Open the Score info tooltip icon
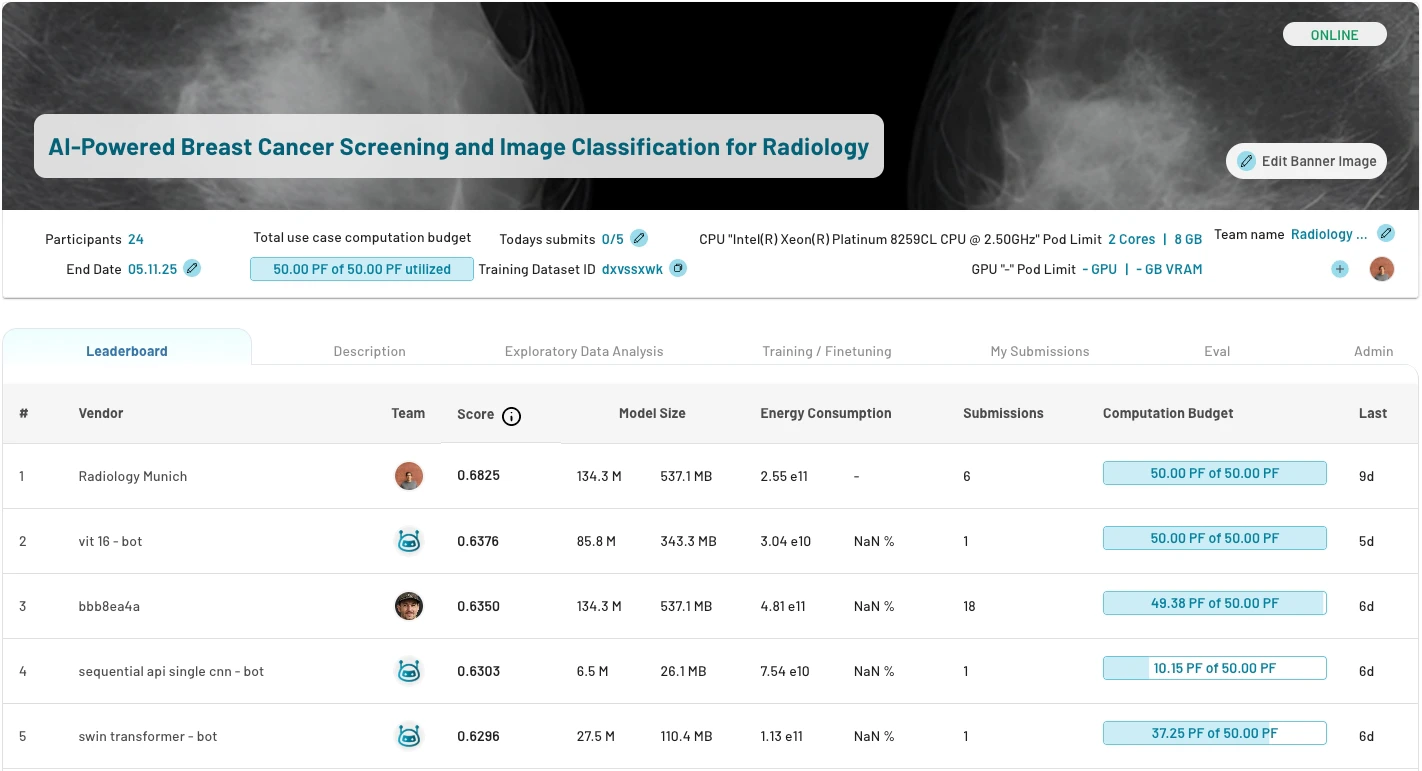 (511, 417)
